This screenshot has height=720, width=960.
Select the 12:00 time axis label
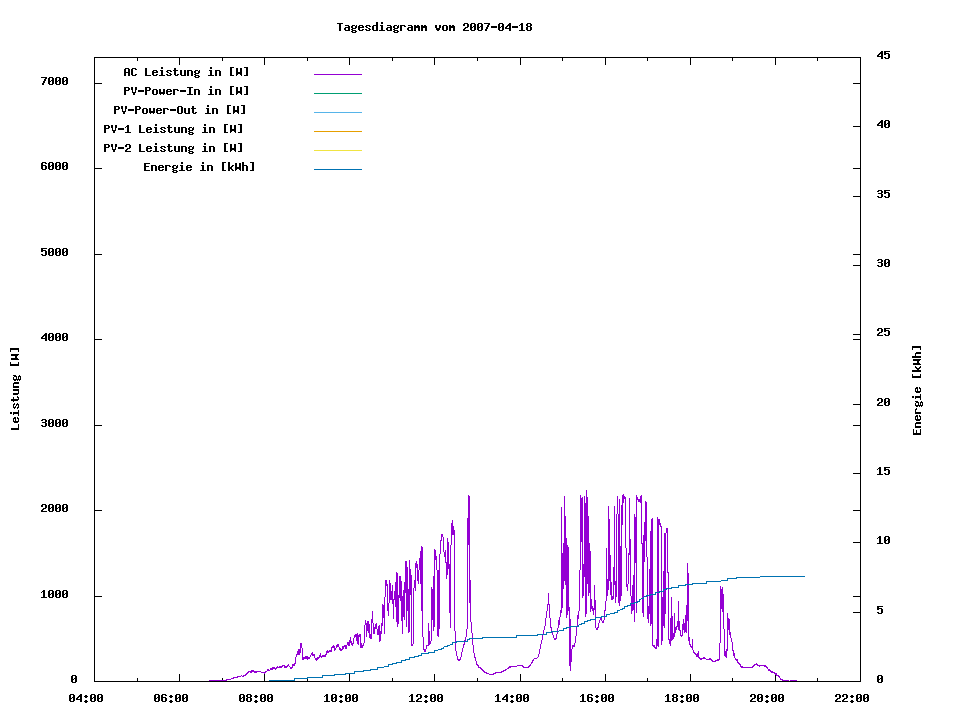click(426, 698)
